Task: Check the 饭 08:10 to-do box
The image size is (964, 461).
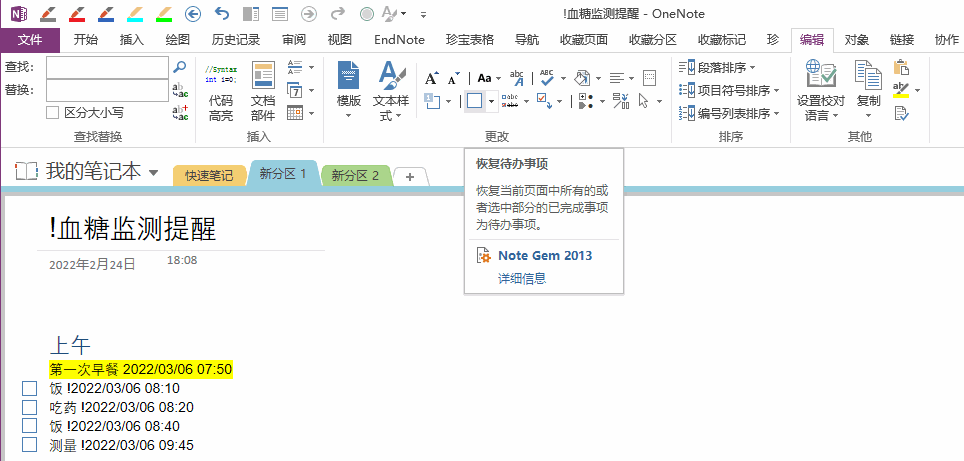Action: click(x=30, y=388)
